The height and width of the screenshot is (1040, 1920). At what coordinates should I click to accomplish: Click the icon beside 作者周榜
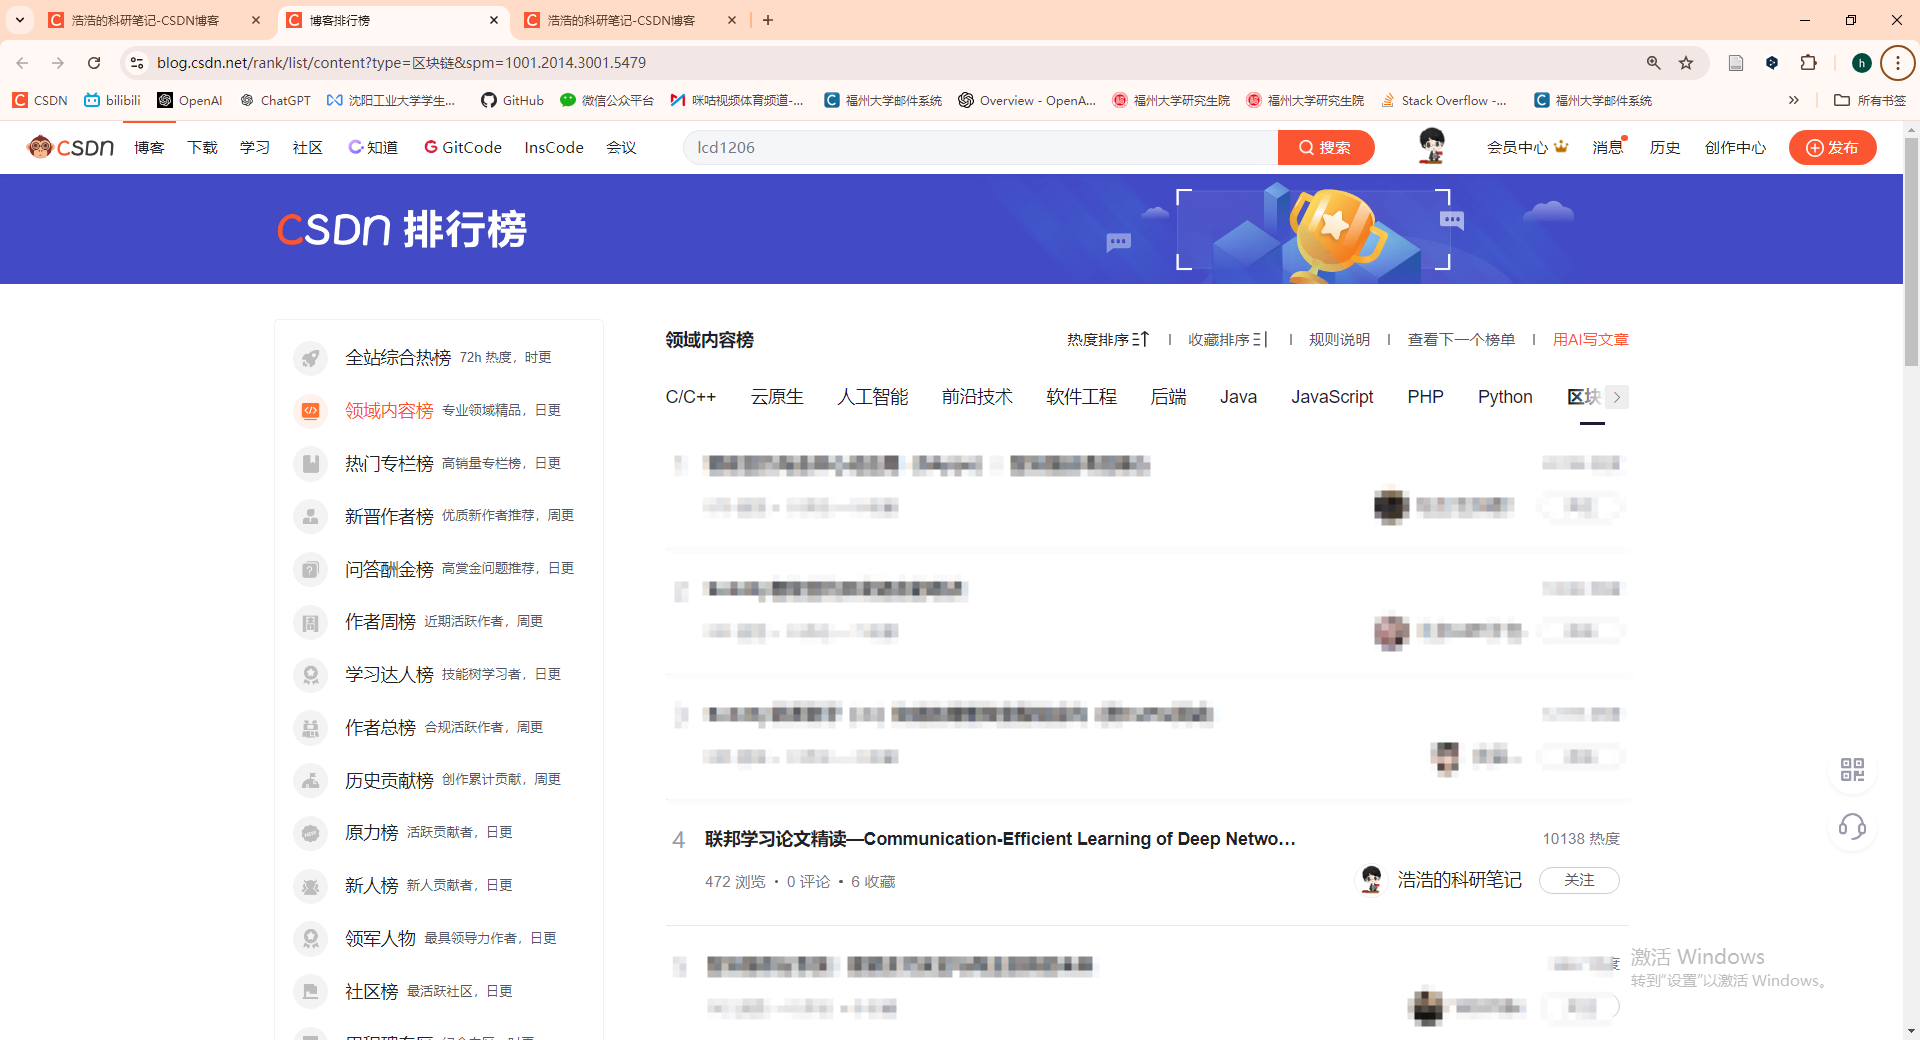(311, 623)
